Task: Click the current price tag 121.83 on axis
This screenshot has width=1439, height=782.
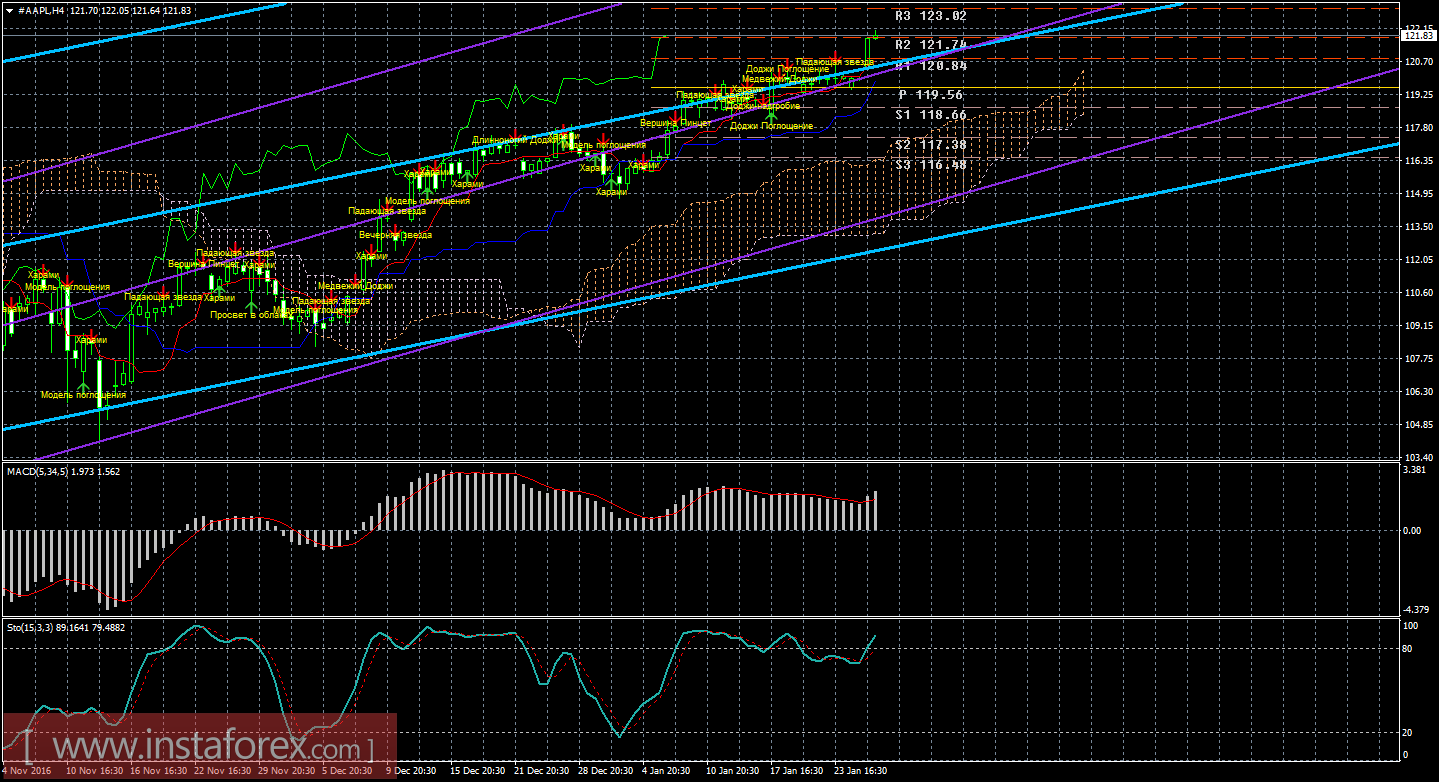Action: [1418, 36]
